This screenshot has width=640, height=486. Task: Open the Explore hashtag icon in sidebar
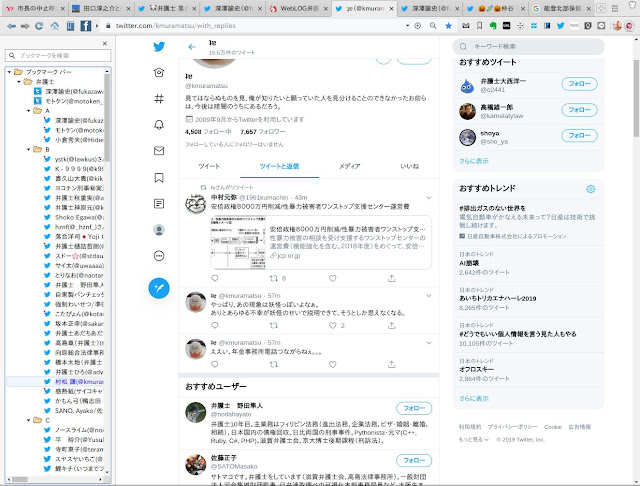tap(159, 98)
